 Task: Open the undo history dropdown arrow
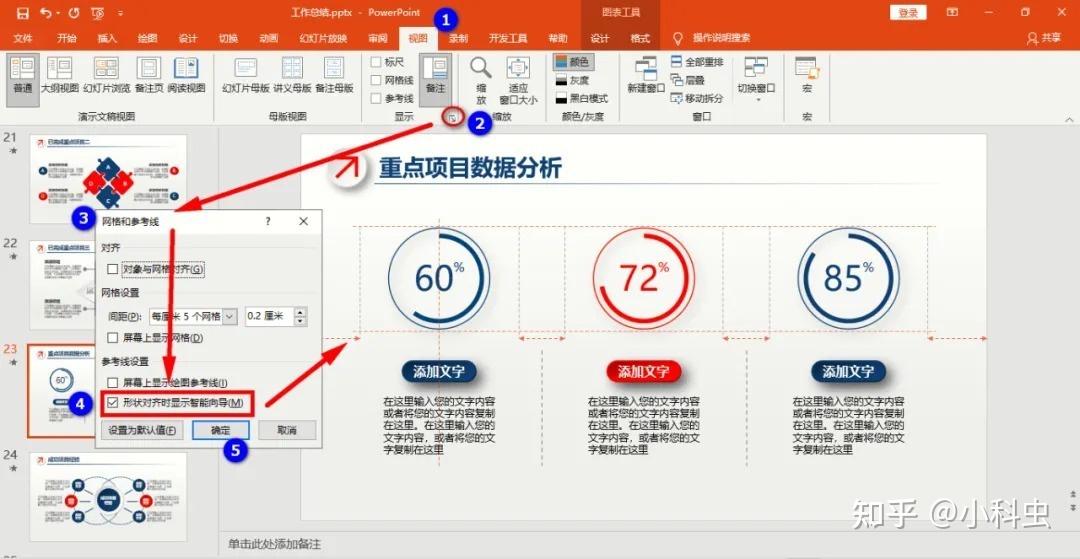(x=57, y=13)
